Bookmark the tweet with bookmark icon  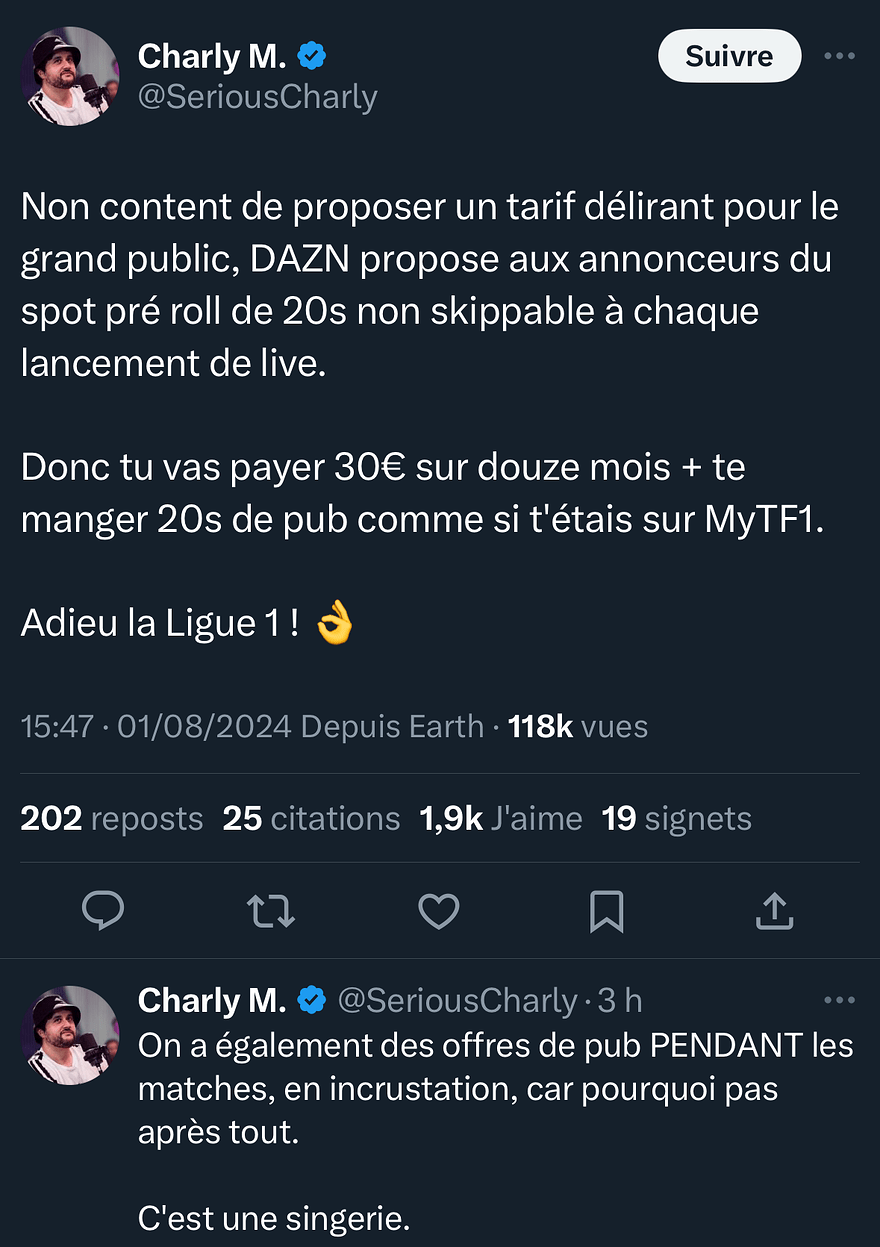pos(607,911)
